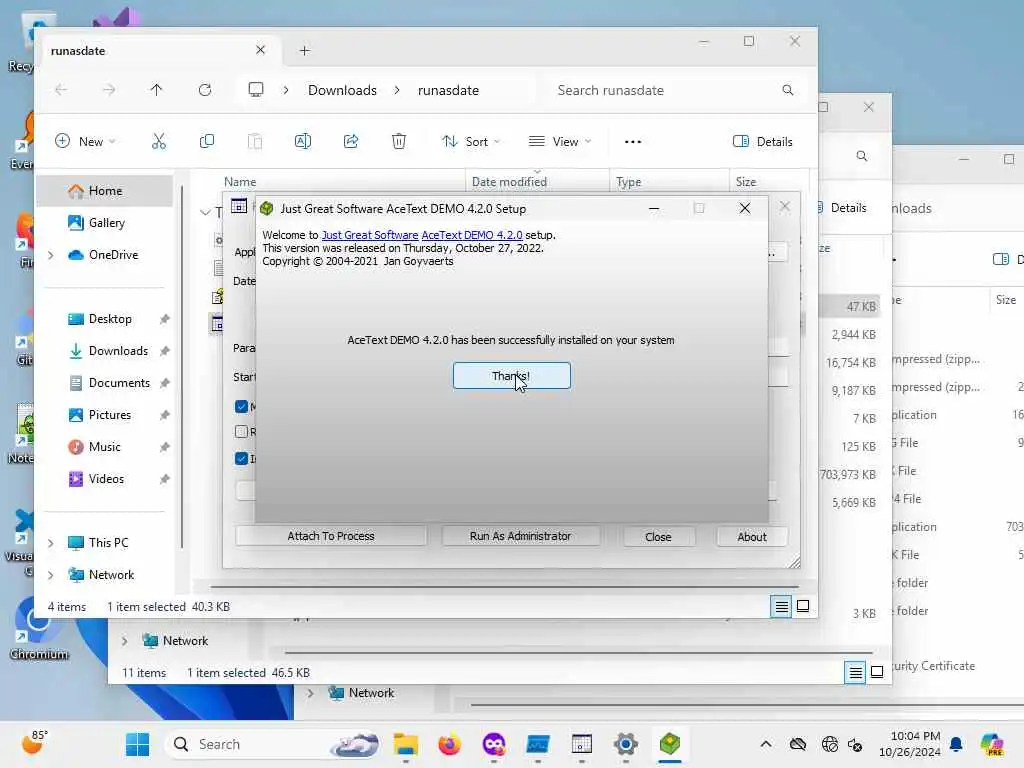
Task: Click the Delete trash icon
Action: [398, 142]
